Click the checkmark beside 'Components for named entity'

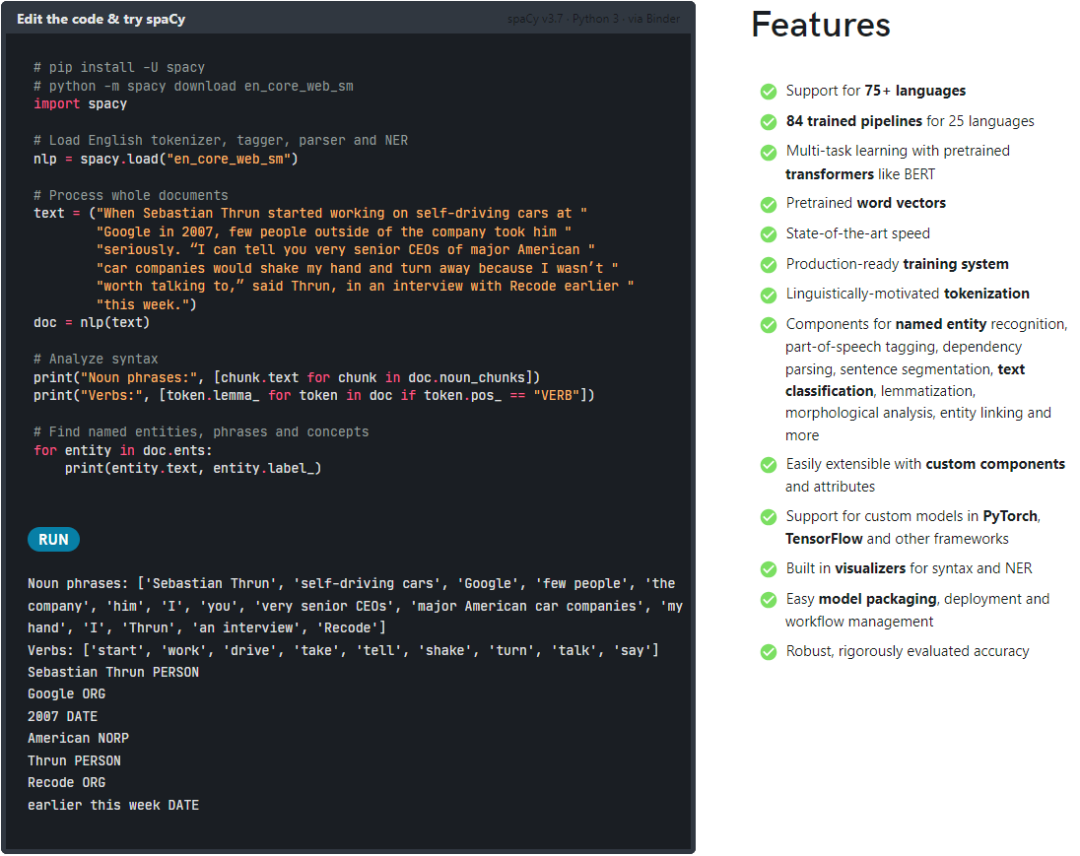point(768,325)
